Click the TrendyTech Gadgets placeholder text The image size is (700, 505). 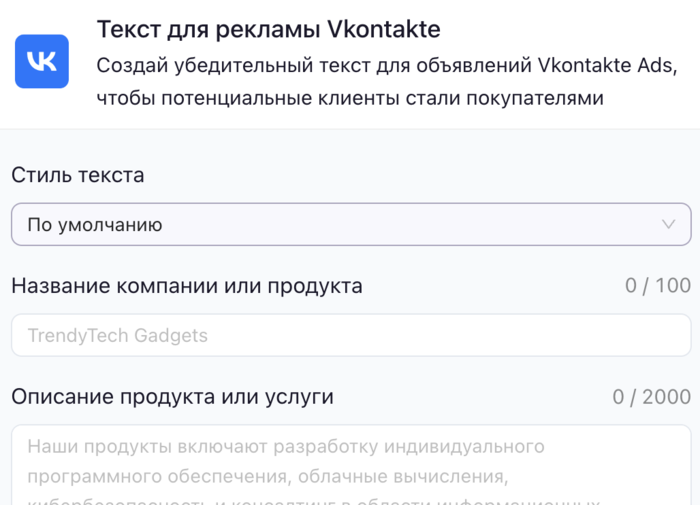[118, 335]
